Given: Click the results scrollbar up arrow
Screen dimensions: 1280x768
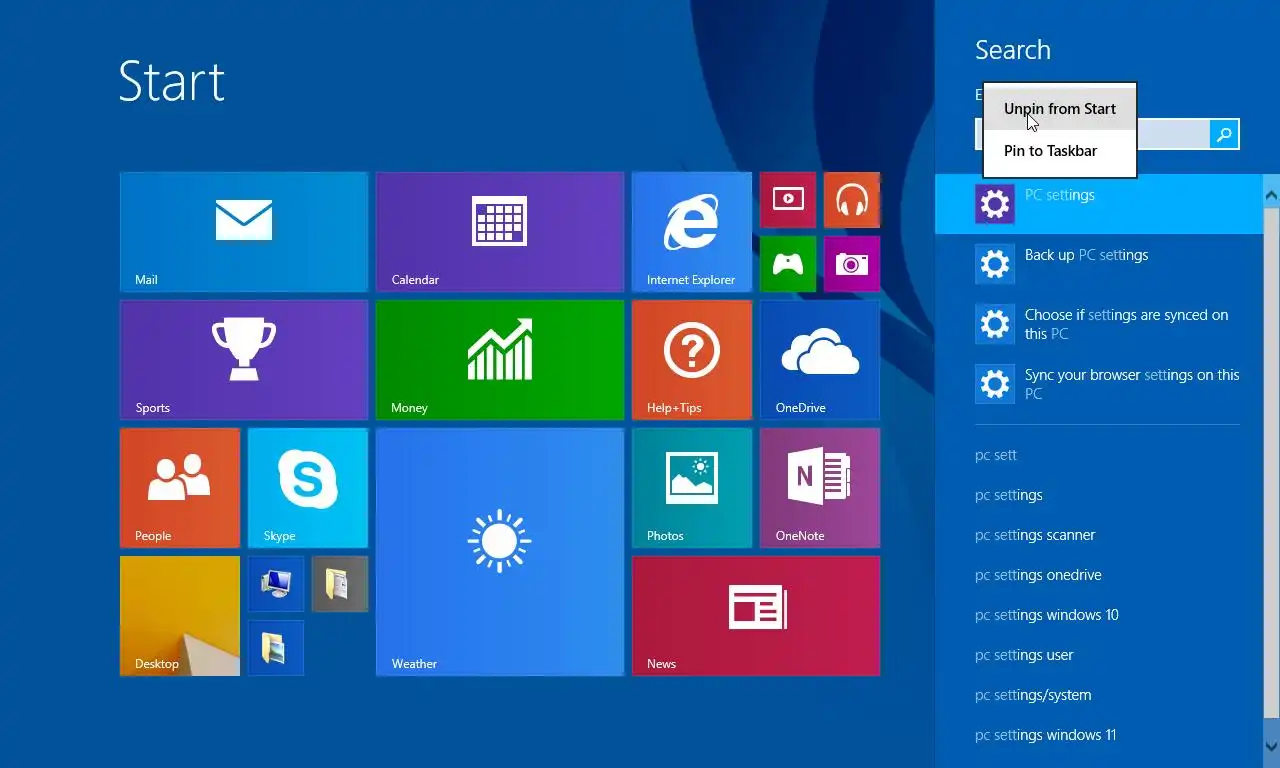Looking at the screenshot, I should [x=1272, y=195].
